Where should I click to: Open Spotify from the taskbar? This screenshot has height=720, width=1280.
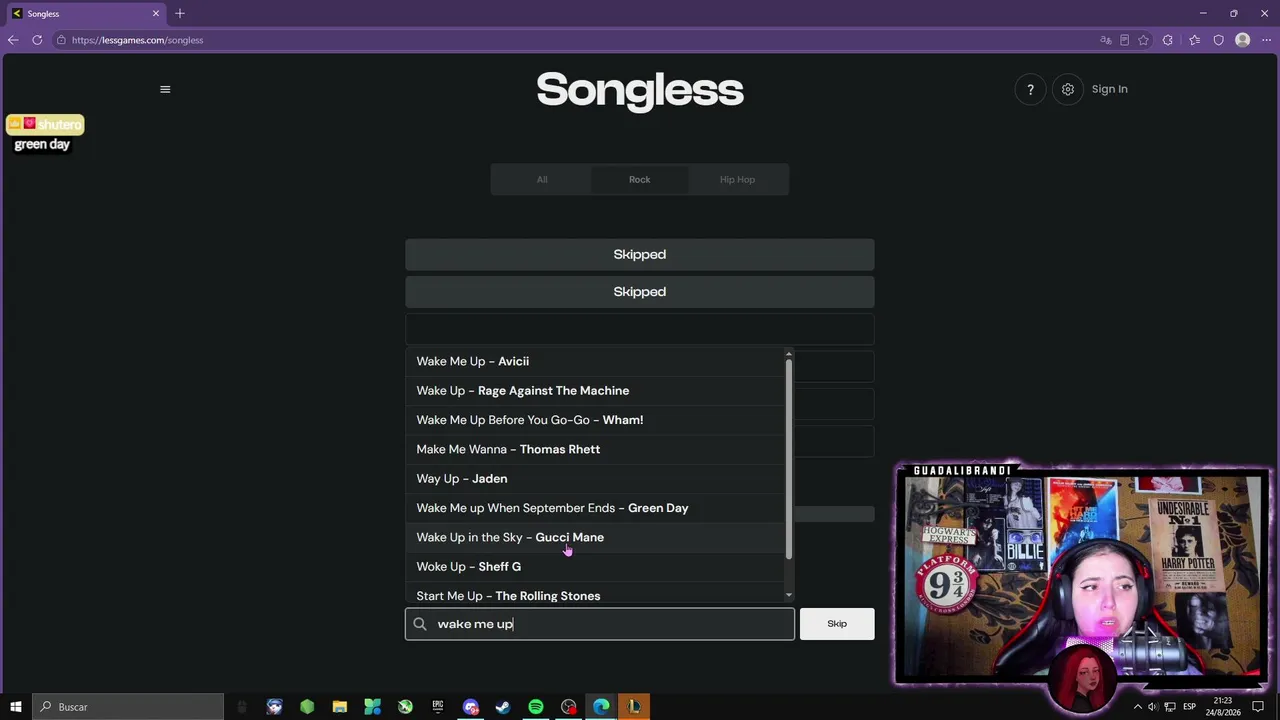(536, 707)
